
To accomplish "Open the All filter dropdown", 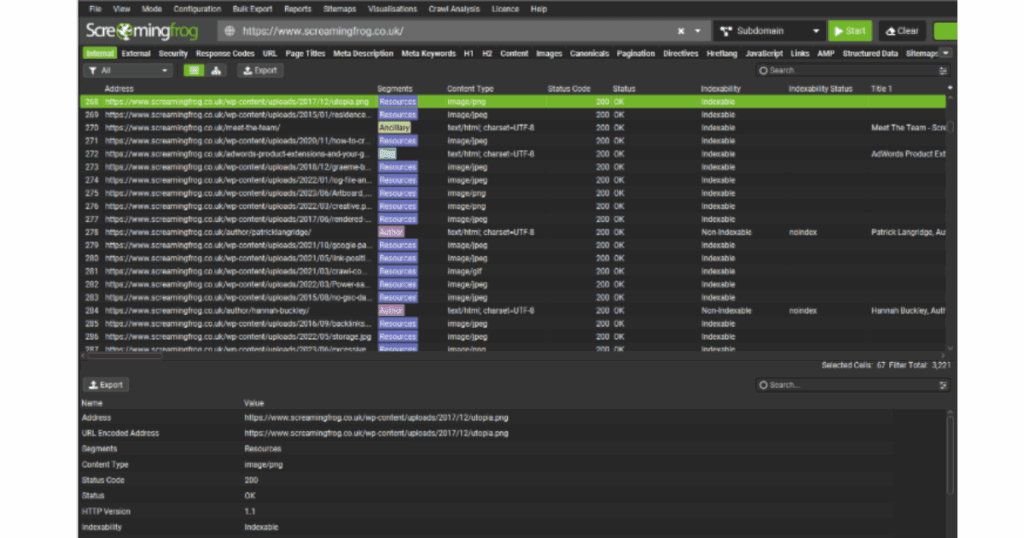I will pyautogui.click(x=128, y=71).
